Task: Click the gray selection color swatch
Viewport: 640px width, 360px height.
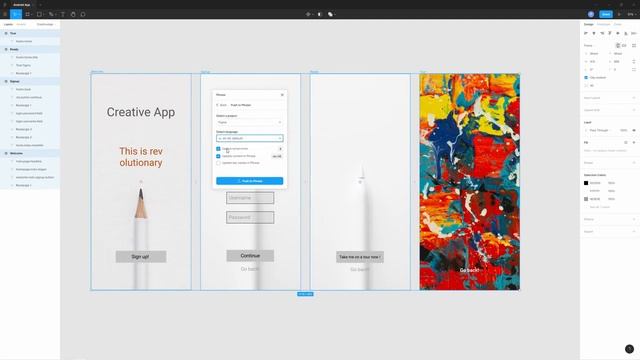Action: click(x=586, y=199)
